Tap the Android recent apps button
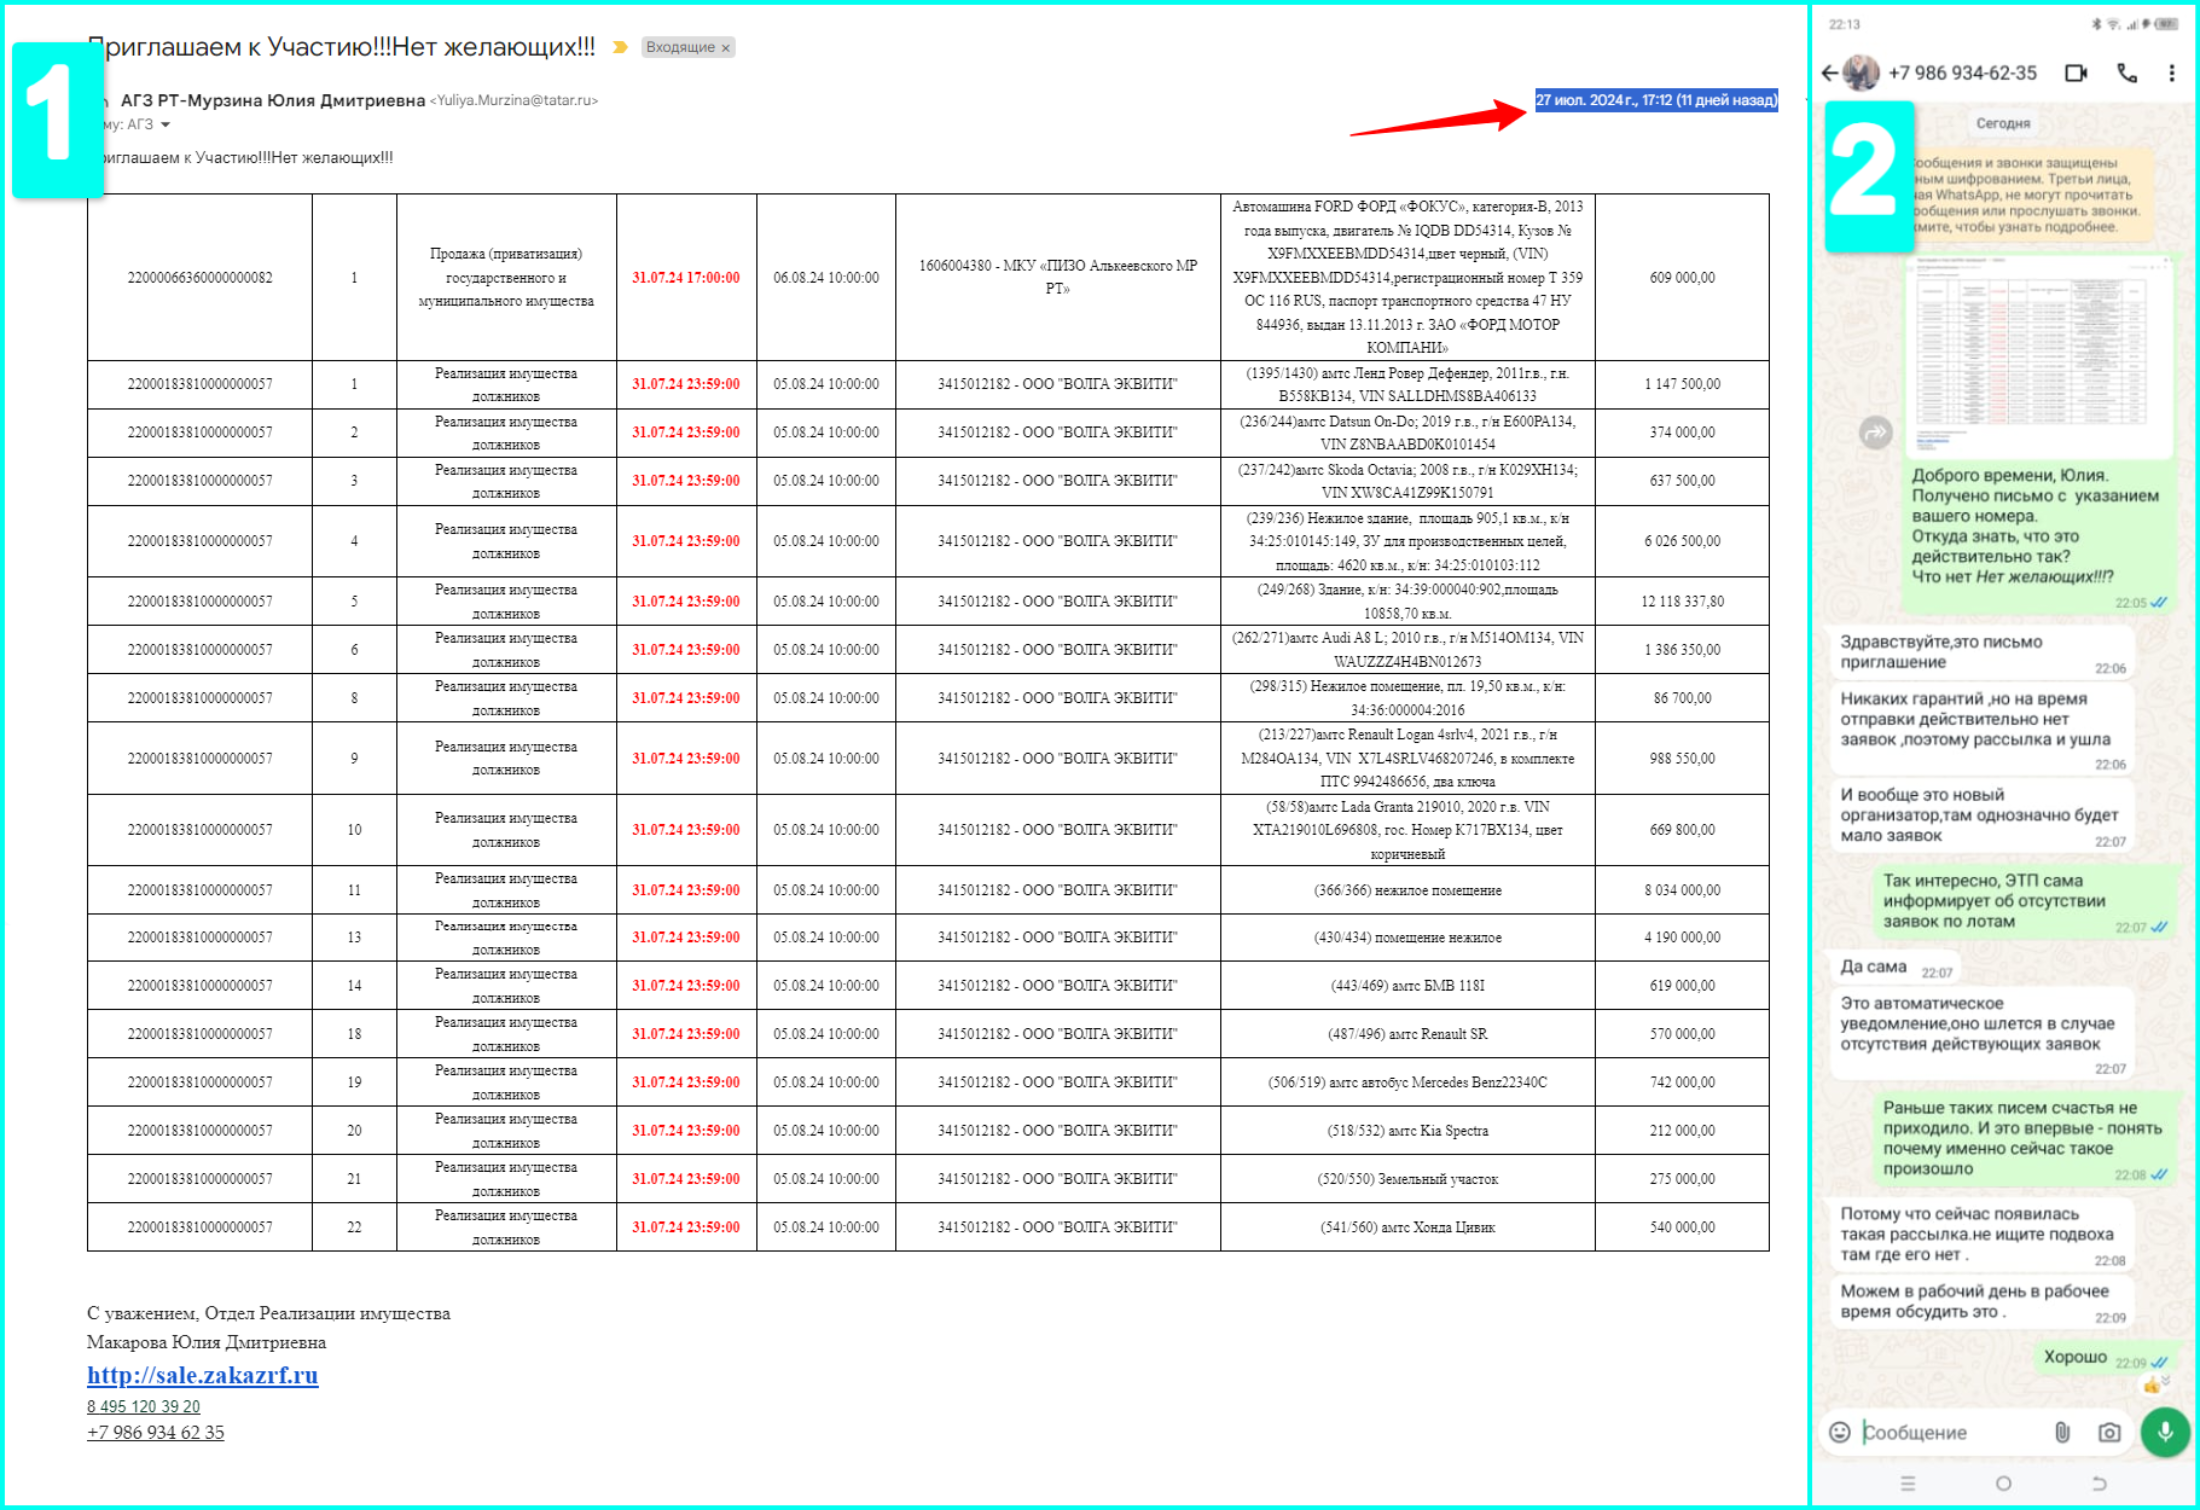Screen dimensions: 2200x1510 (1907, 1484)
